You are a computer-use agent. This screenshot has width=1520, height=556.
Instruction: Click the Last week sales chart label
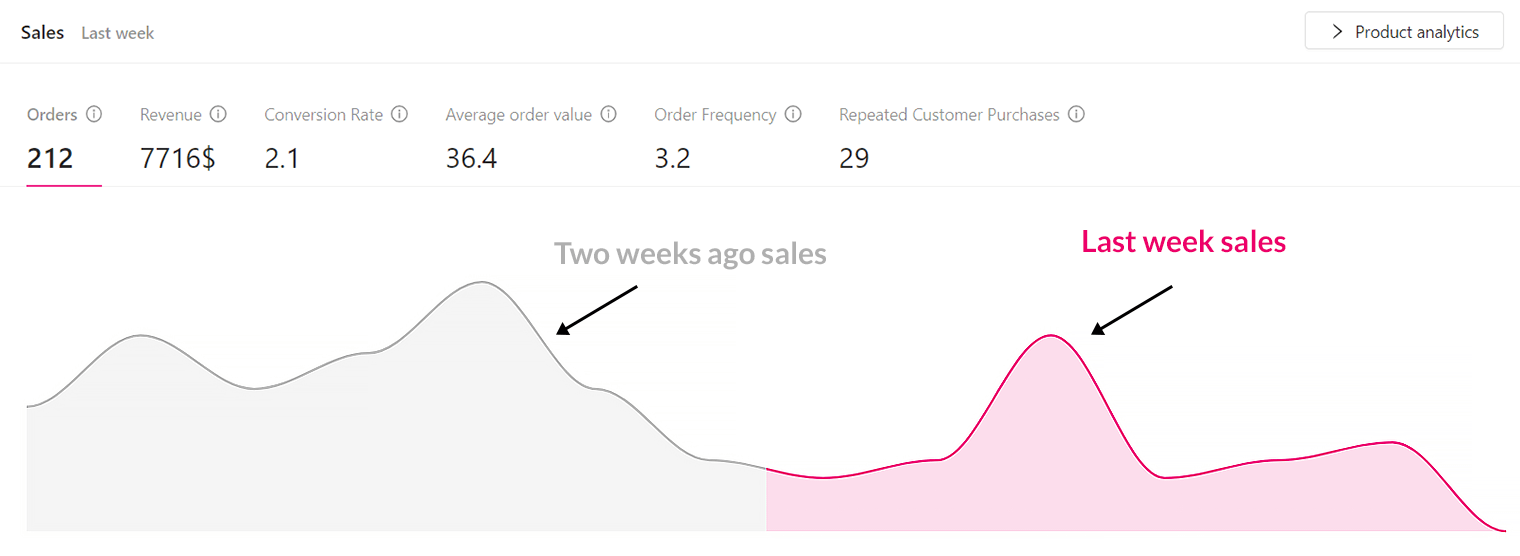click(x=1184, y=241)
